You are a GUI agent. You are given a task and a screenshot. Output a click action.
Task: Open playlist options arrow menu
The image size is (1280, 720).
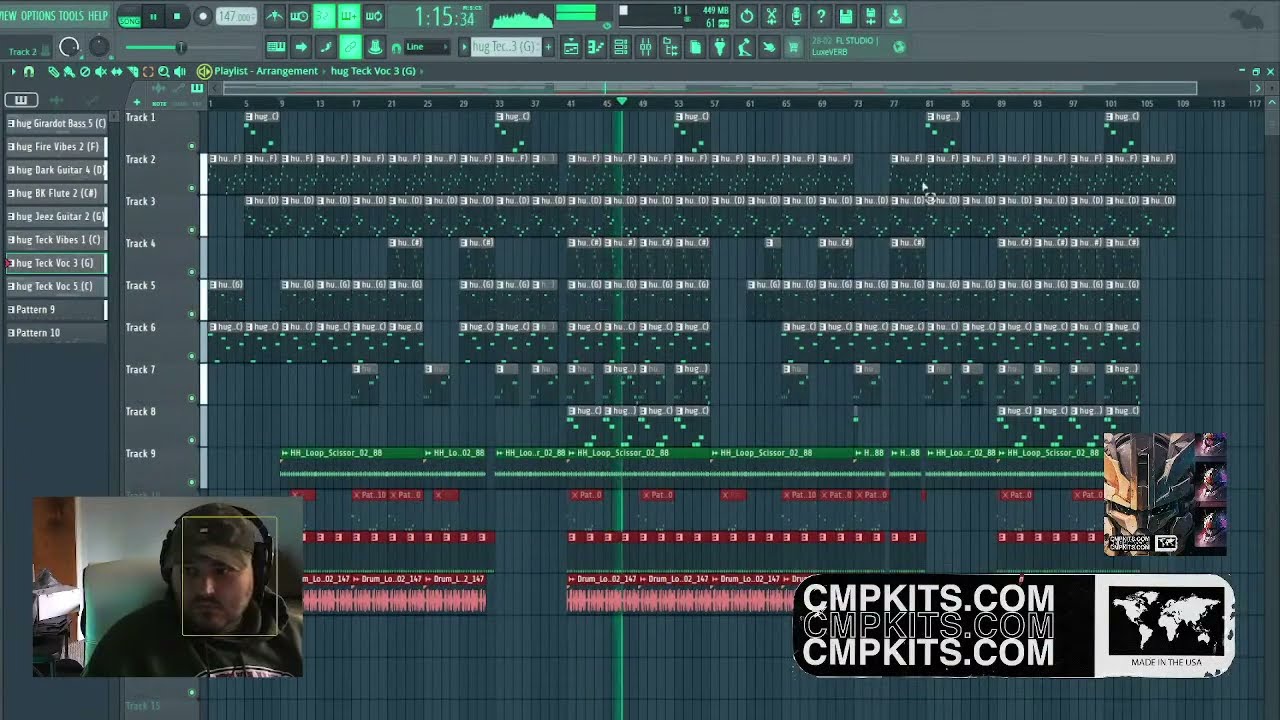pyautogui.click(x=13, y=71)
